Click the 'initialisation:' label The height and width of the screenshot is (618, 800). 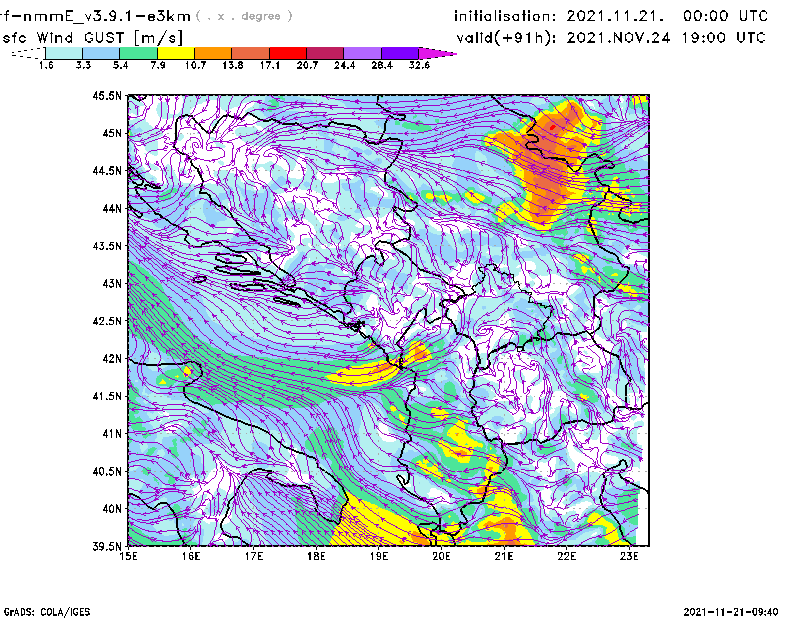click(x=505, y=16)
